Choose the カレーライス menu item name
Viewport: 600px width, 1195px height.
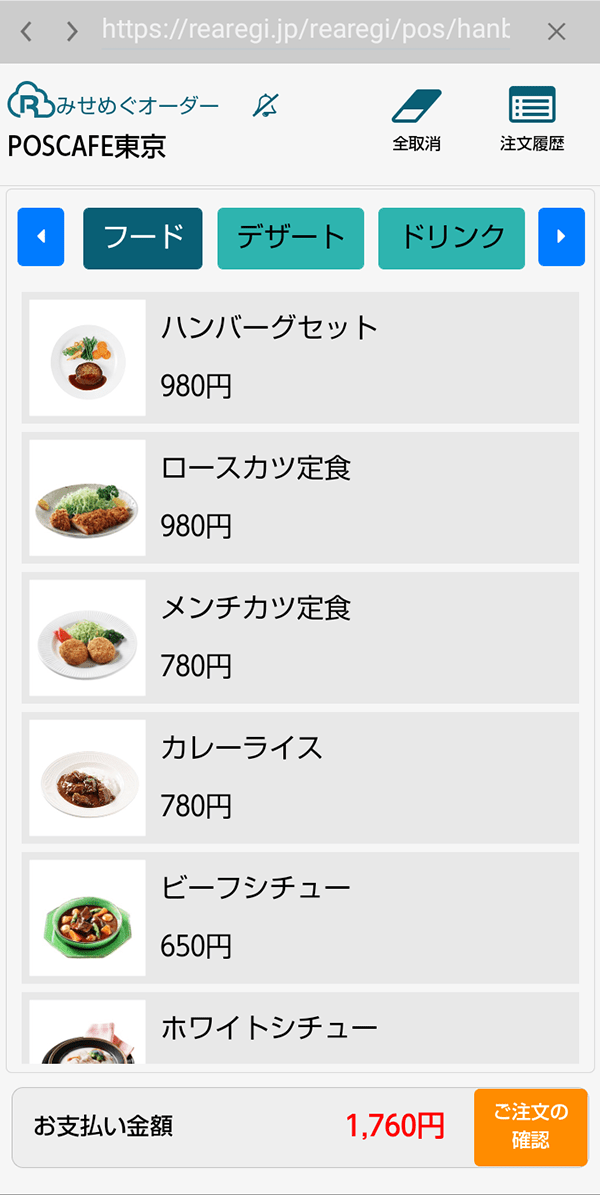[x=242, y=748]
